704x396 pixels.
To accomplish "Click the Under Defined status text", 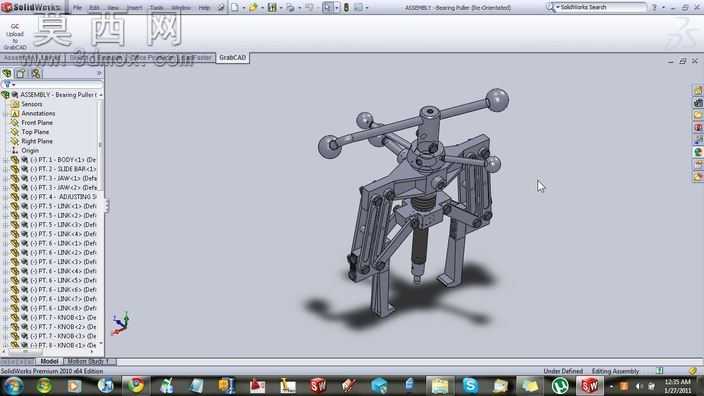I will coord(563,371).
